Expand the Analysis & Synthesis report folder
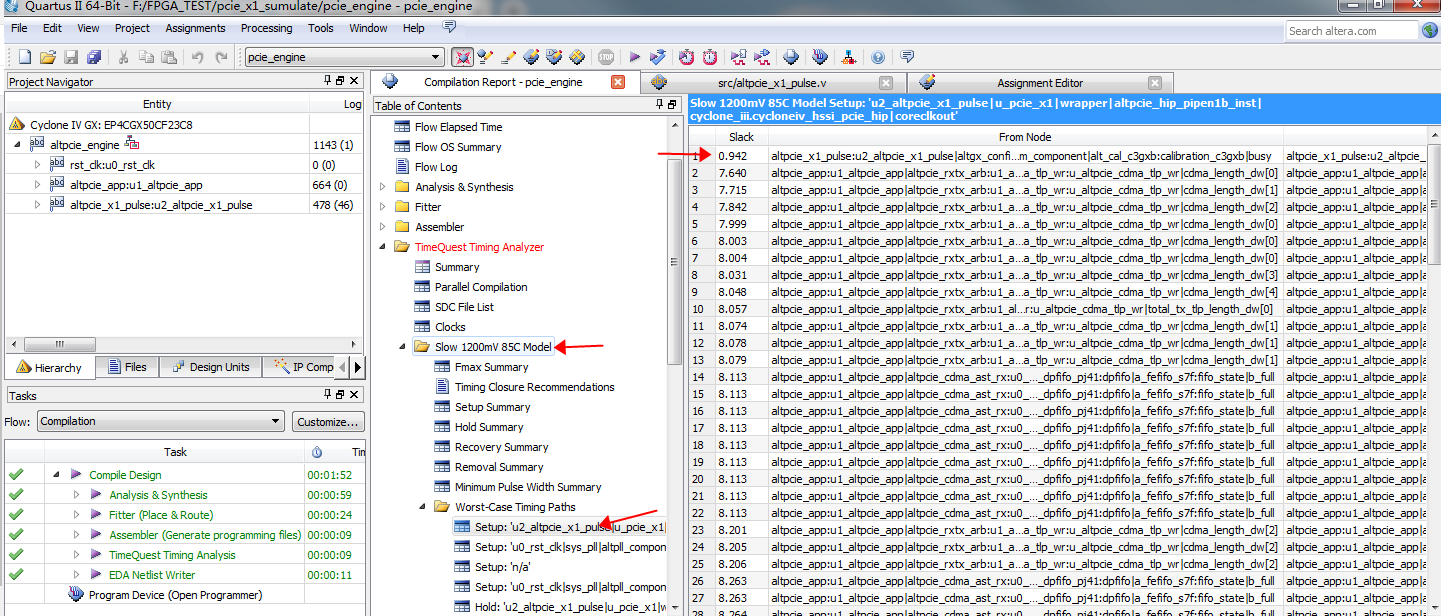Image resolution: width=1441 pixels, height=616 pixels. point(382,187)
